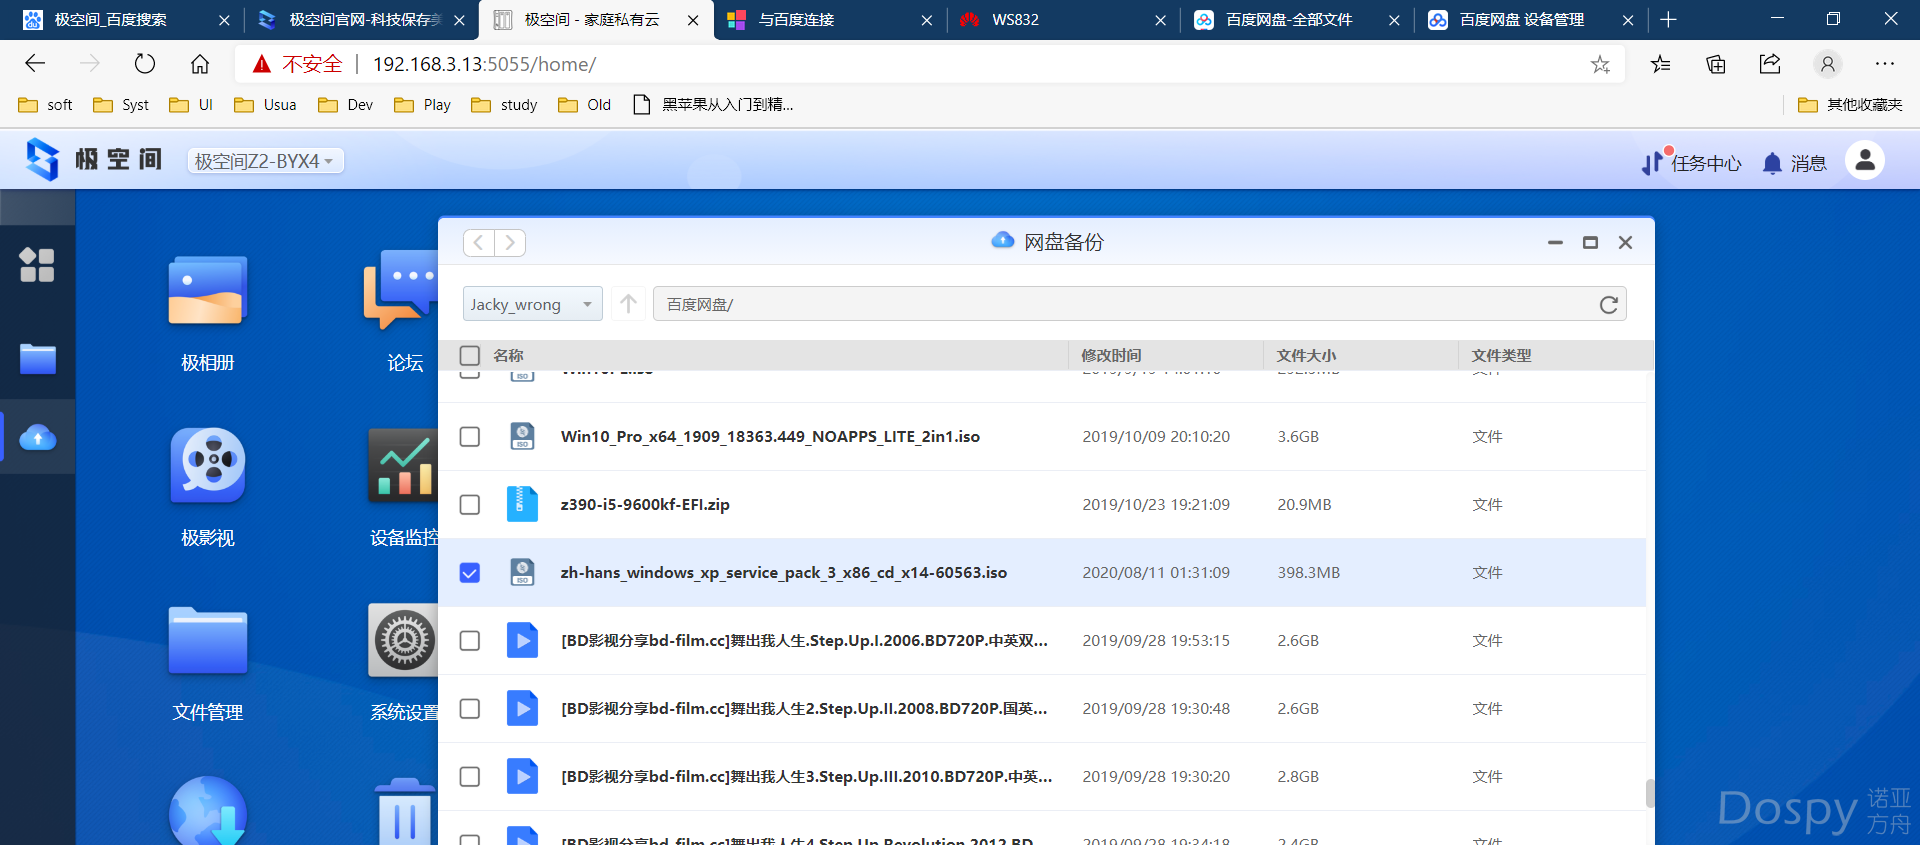
Task: Go back in 网盘备份 window navigation
Action: [x=479, y=243]
